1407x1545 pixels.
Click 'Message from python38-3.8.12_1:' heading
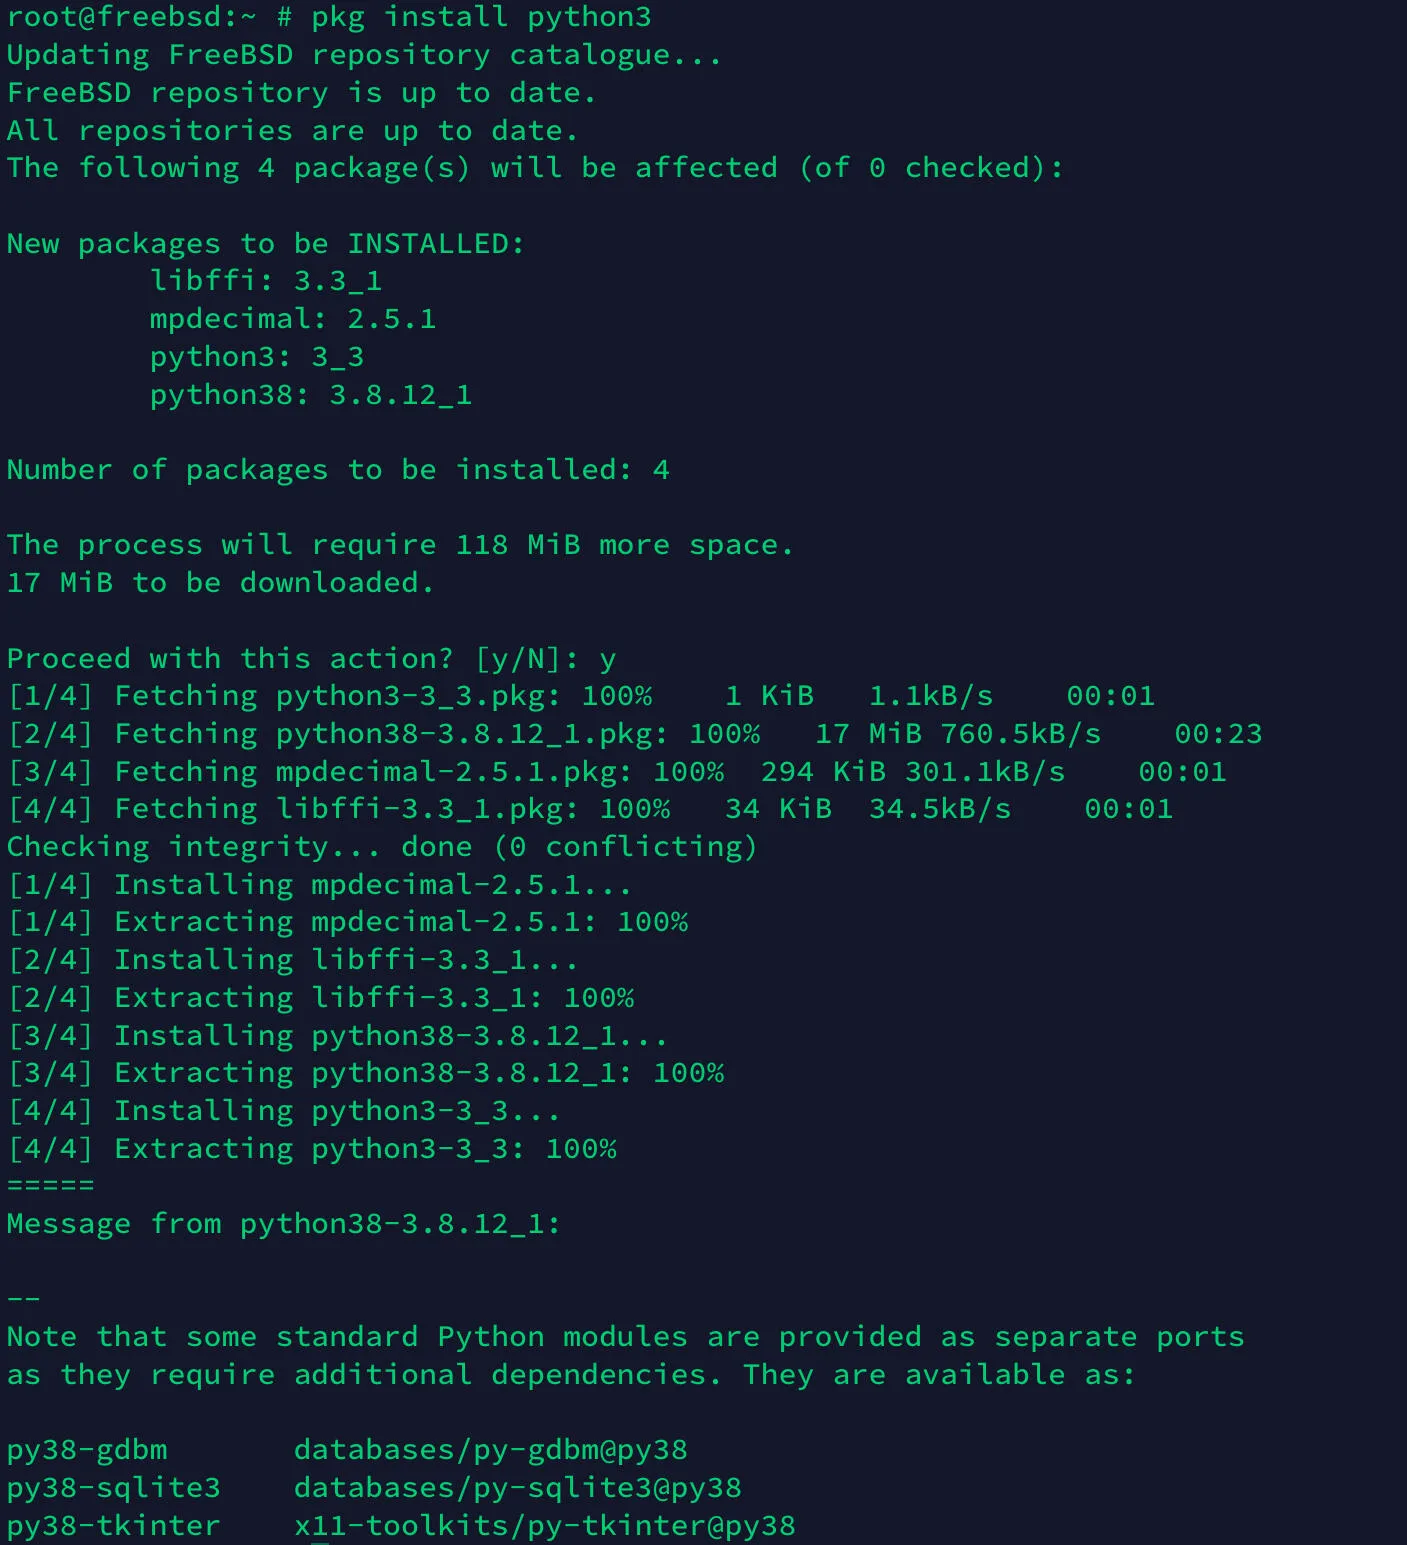coord(284,1224)
